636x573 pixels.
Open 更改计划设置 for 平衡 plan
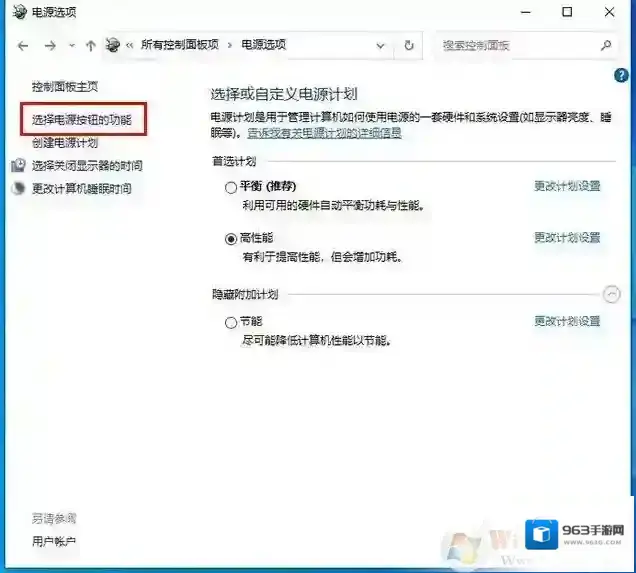(x=567, y=186)
